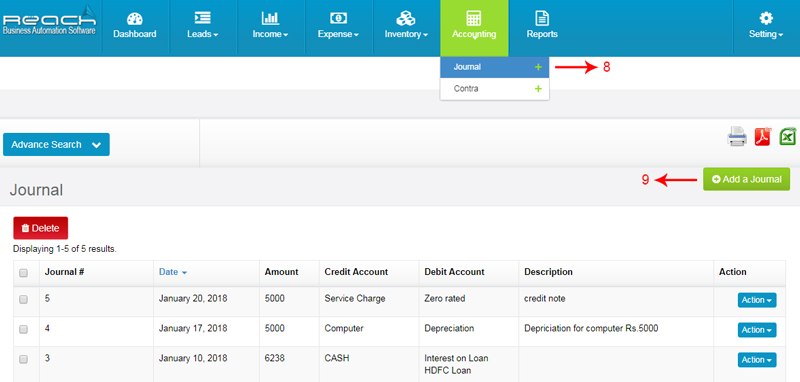Click the plus icon beside Contra
The height and width of the screenshot is (382, 800).
pos(538,89)
